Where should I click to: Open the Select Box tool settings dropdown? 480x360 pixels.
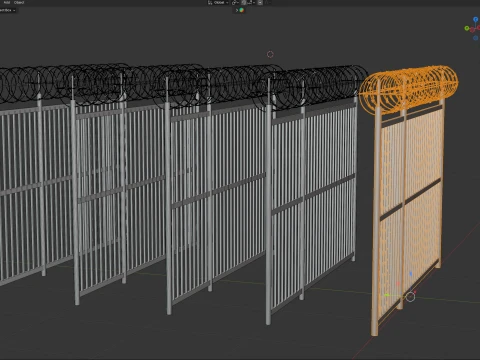pos(7,10)
